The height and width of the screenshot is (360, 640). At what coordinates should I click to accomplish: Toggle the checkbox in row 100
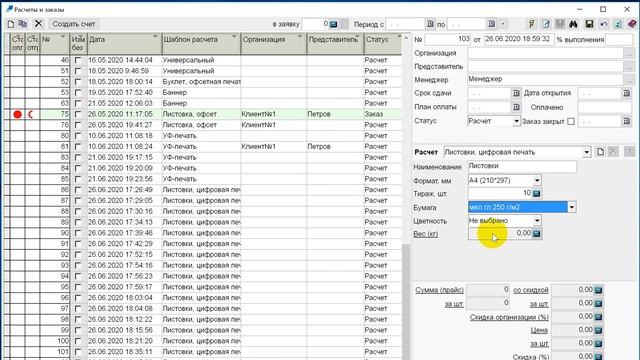[x=78, y=341]
